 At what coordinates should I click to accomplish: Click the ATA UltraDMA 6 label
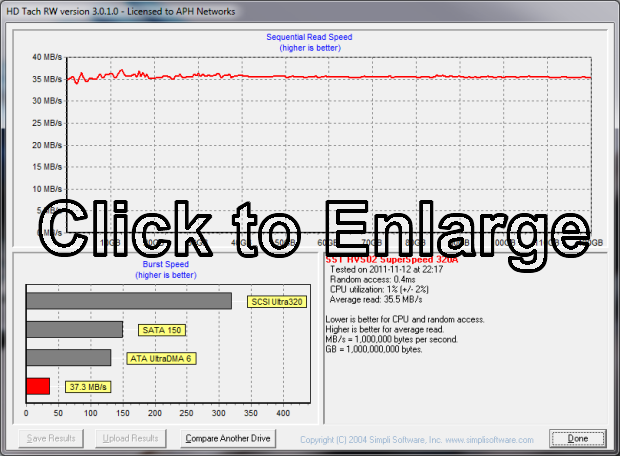pos(161,357)
